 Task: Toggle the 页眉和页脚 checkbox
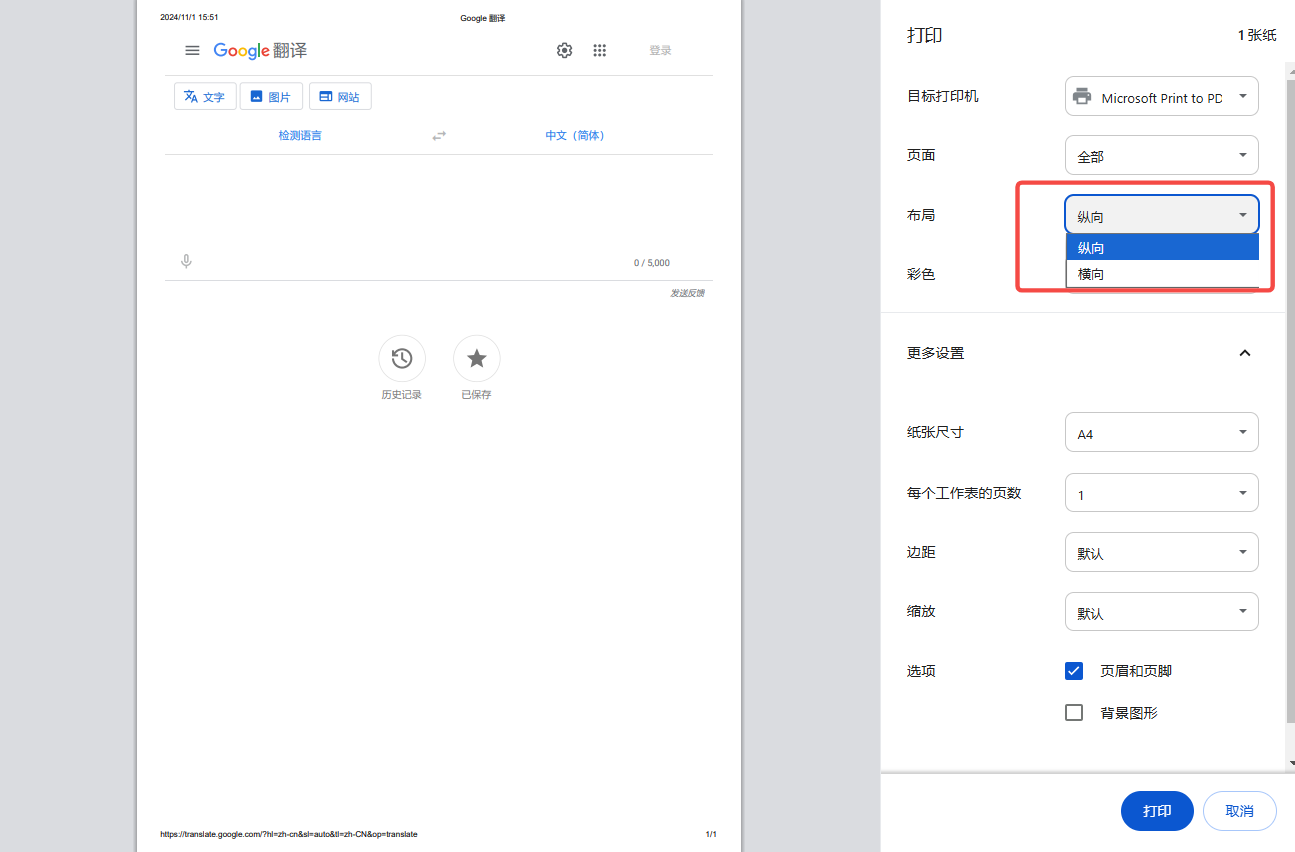(x=1074, y=671)
